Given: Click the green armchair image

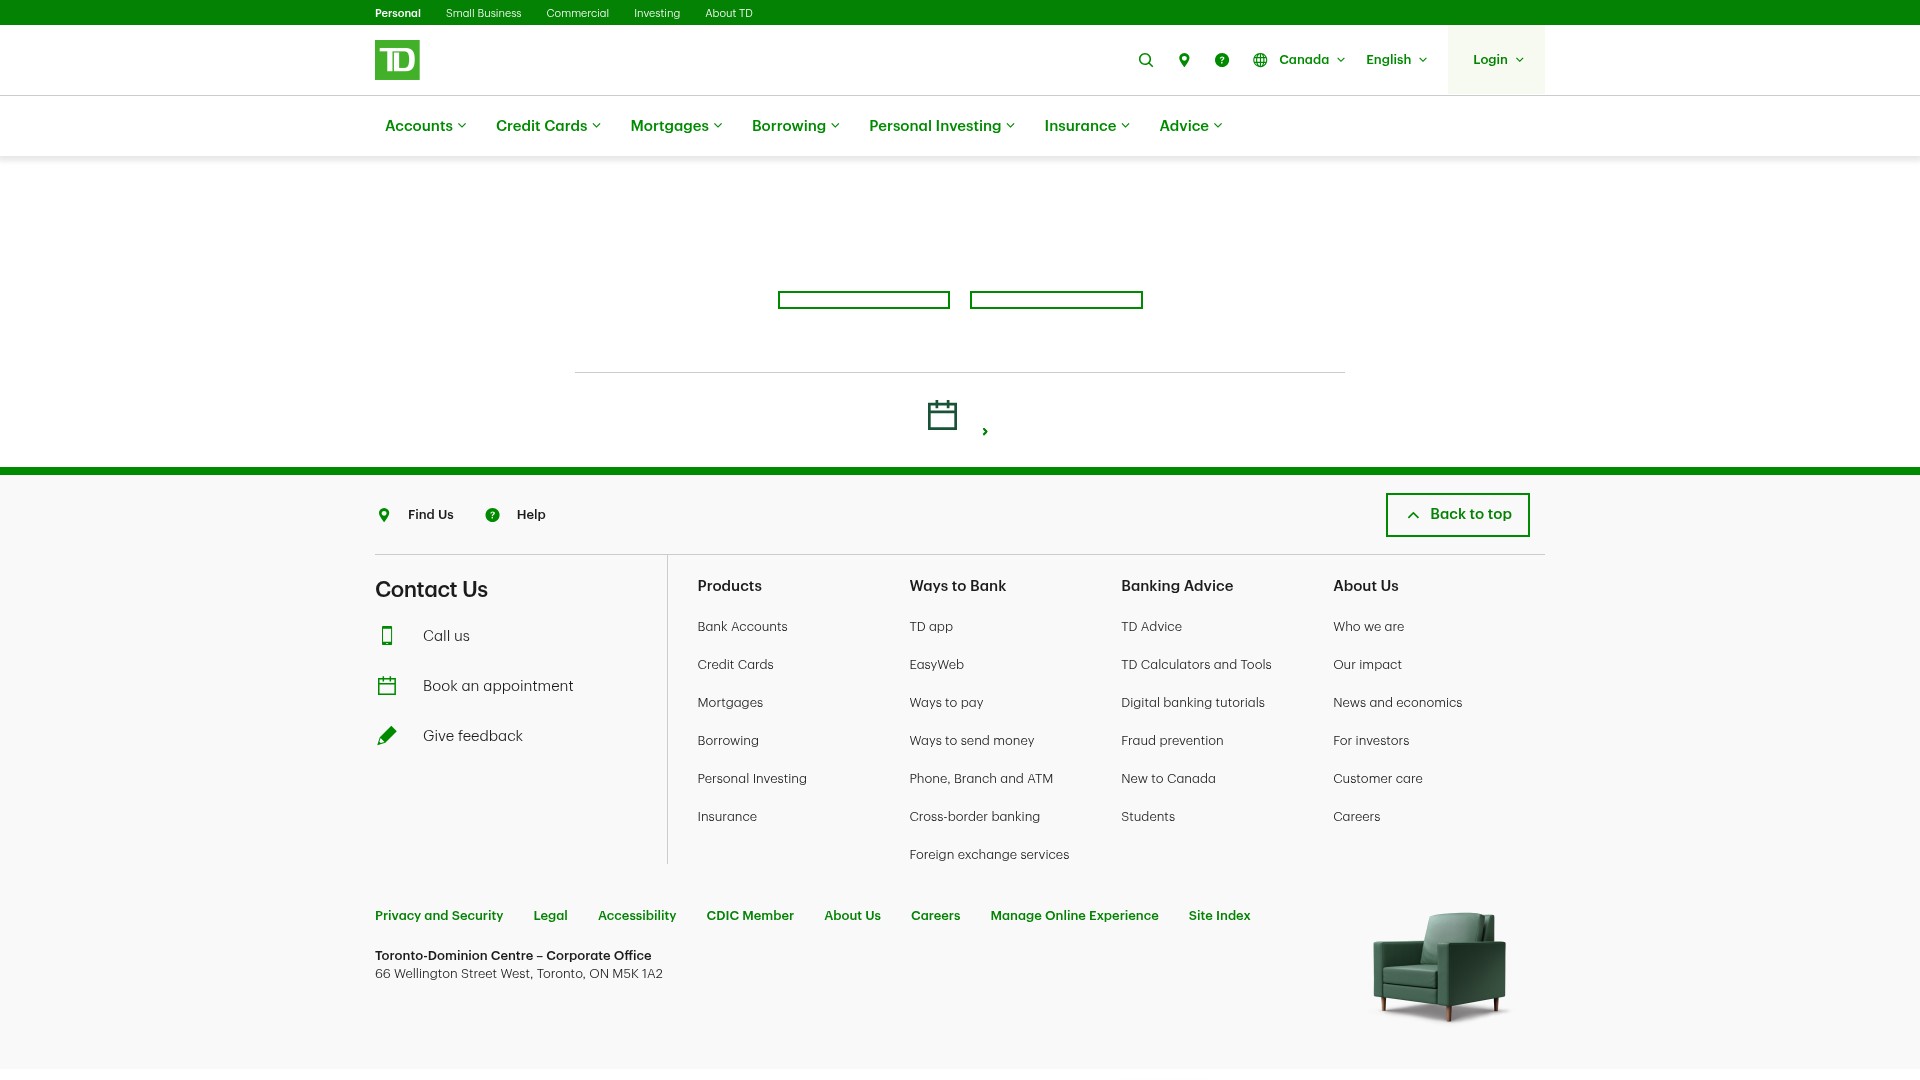Looking at the screenshot, I should tap(1440, 966).
